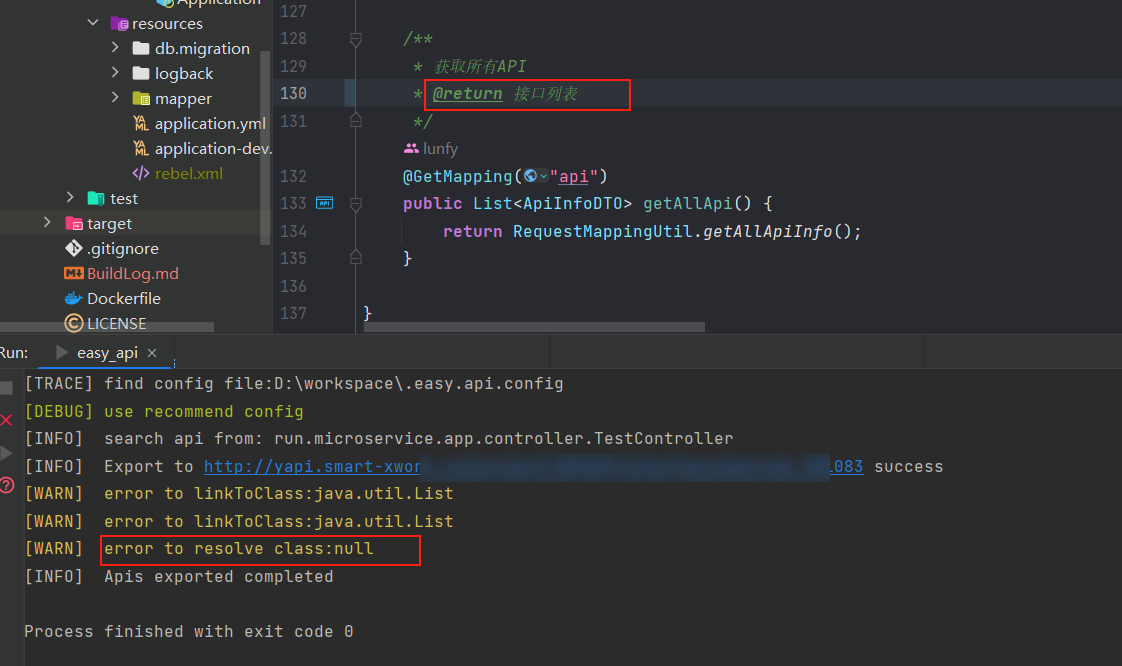
Task: Select .gitignore in the project tree
Action: 123,248
